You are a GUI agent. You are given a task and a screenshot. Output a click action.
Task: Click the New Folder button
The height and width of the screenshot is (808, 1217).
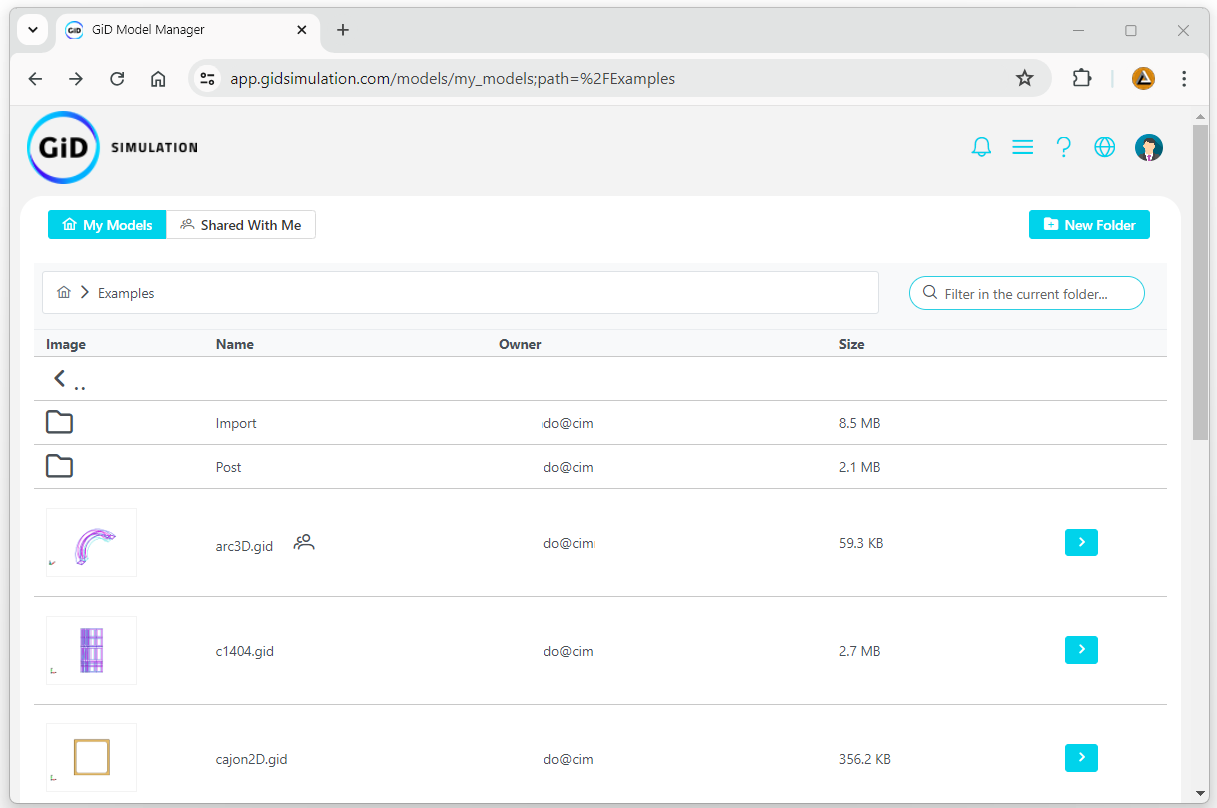(1088, 225)
